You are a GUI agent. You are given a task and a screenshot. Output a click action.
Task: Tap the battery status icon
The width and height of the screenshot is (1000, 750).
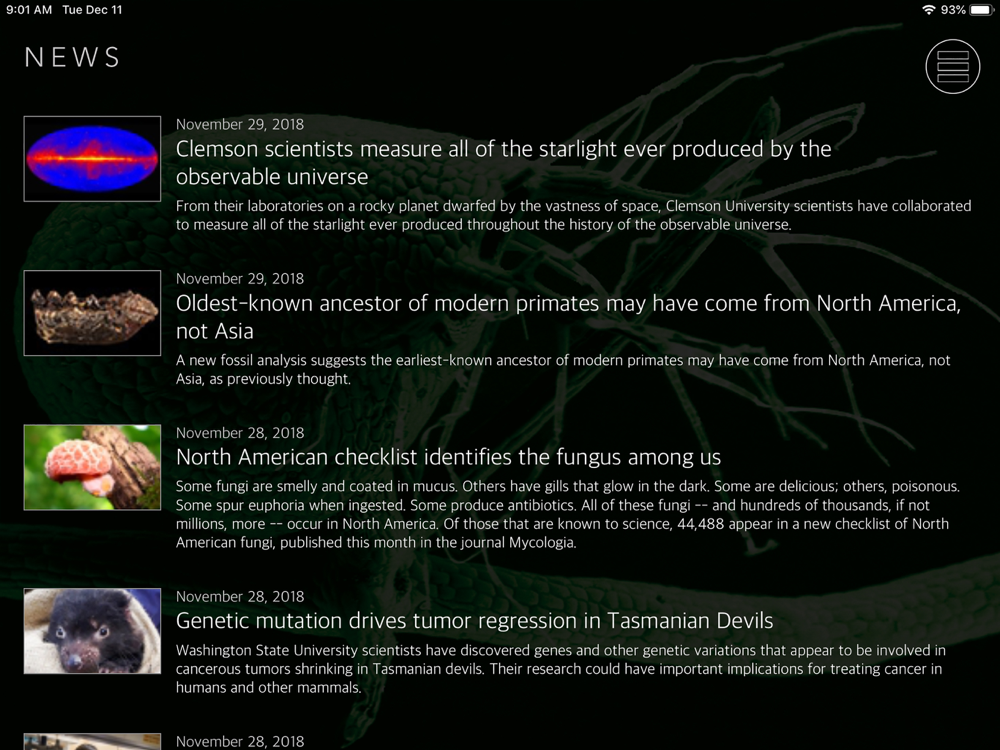pos(982,10)
